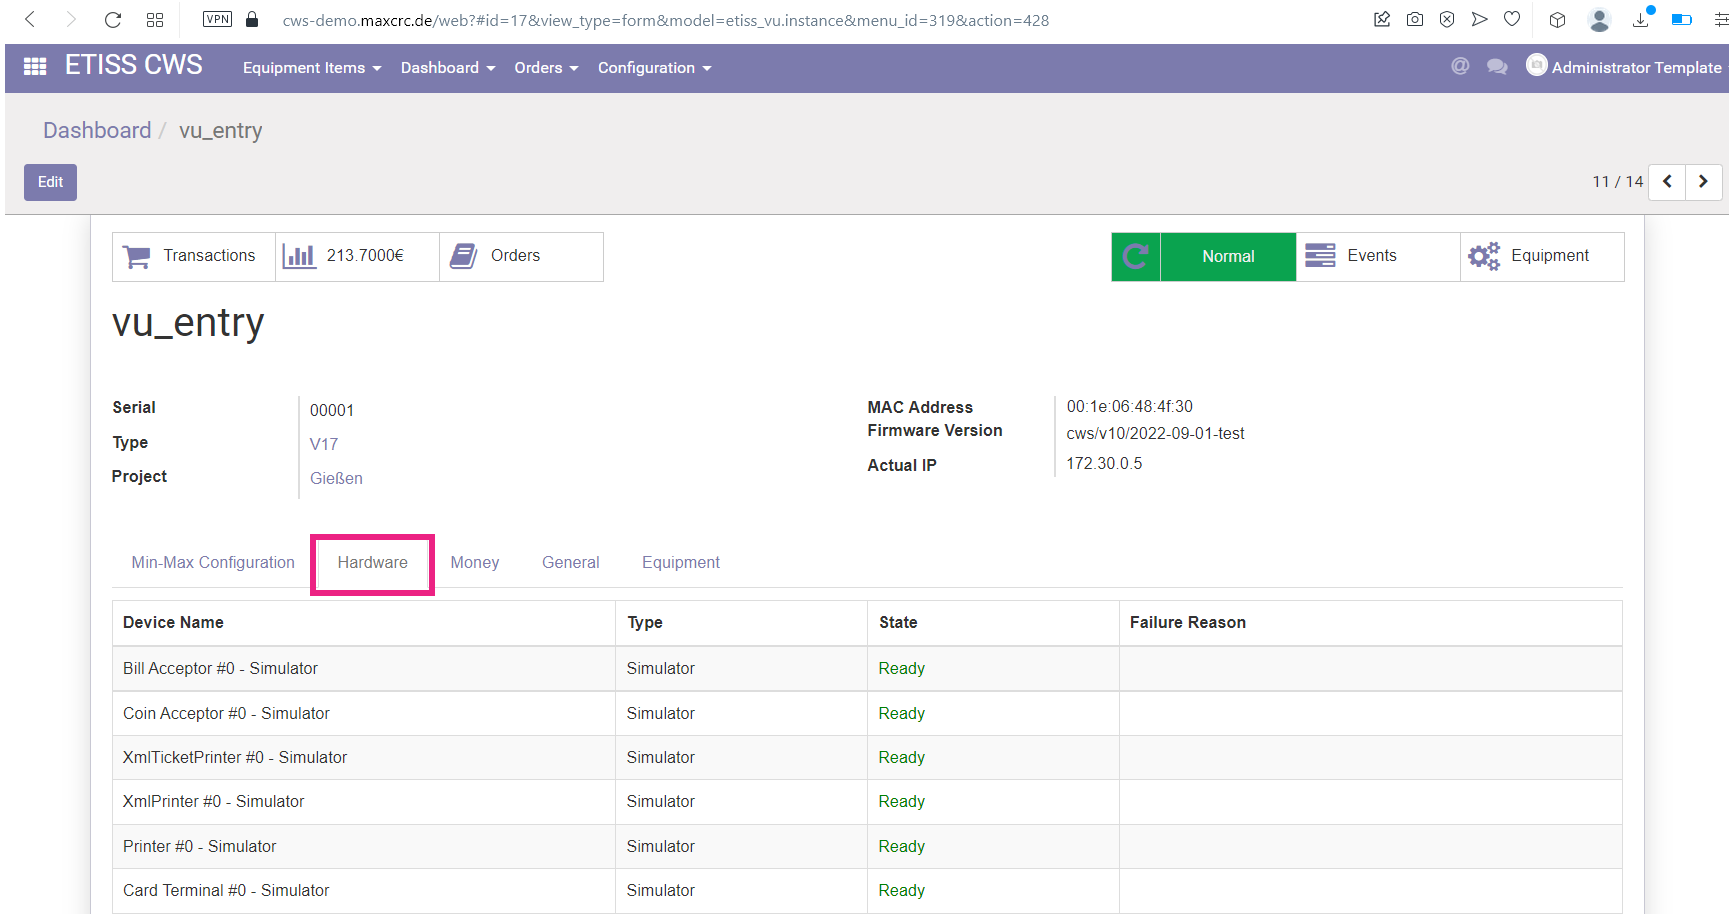Image resolution: width=1729 pixels, height=914 pixels.
Task: Click the shopping cart Transactions icon
Action: click(137, 257)
